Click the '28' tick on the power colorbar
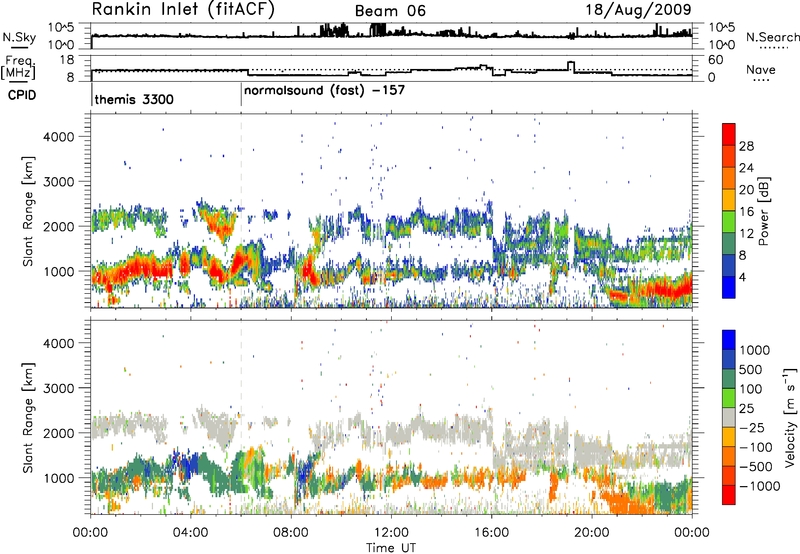This screenshot has width=800, height=554. [746, 146]
